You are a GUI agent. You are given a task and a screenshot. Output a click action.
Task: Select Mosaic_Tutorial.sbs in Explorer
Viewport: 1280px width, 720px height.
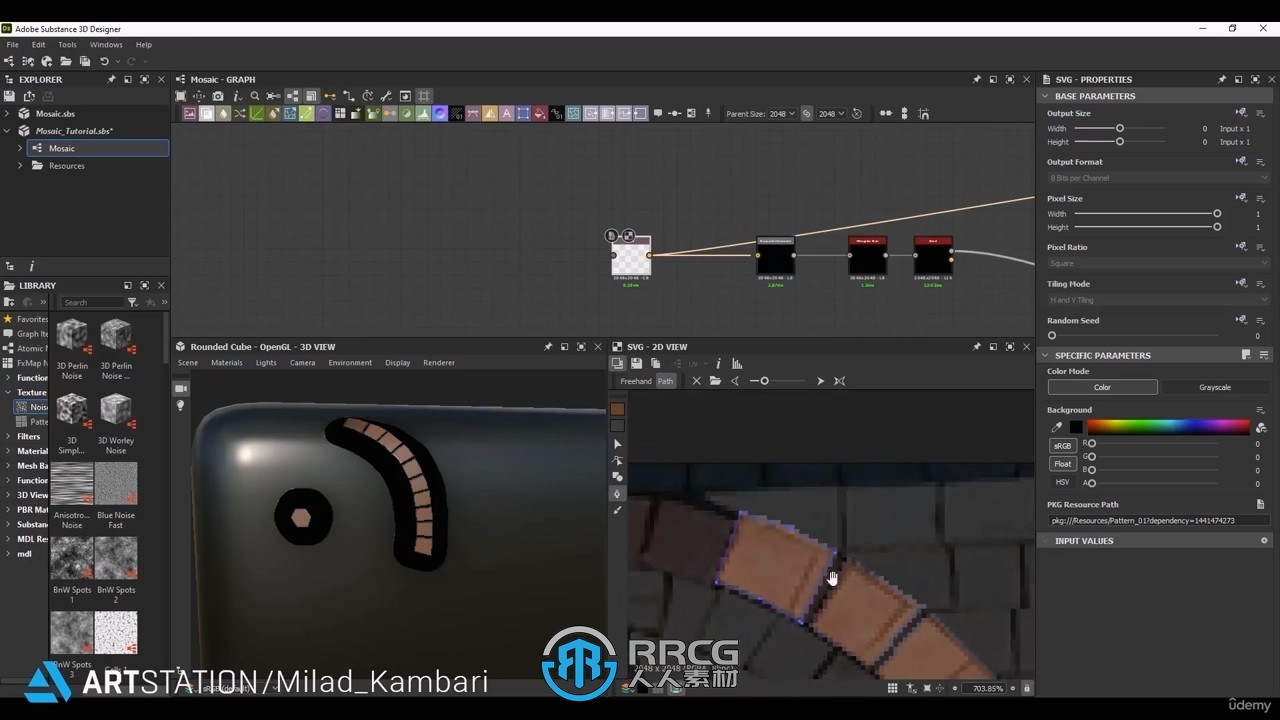(74, 131)
